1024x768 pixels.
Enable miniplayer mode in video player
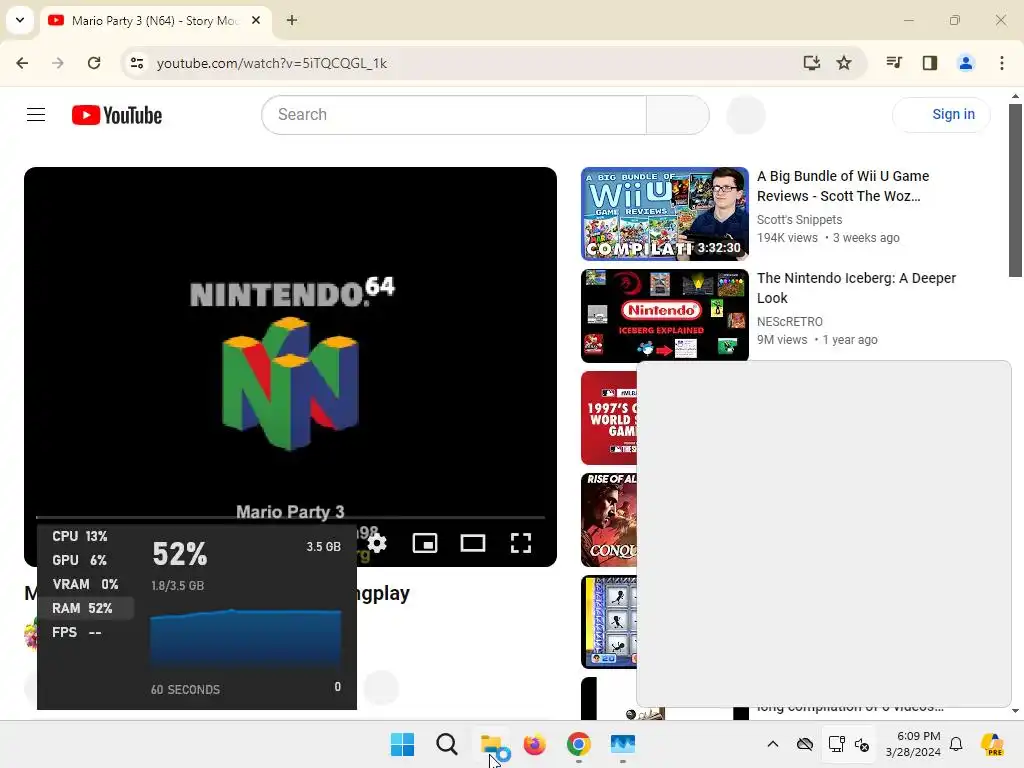tap(424, 543)
